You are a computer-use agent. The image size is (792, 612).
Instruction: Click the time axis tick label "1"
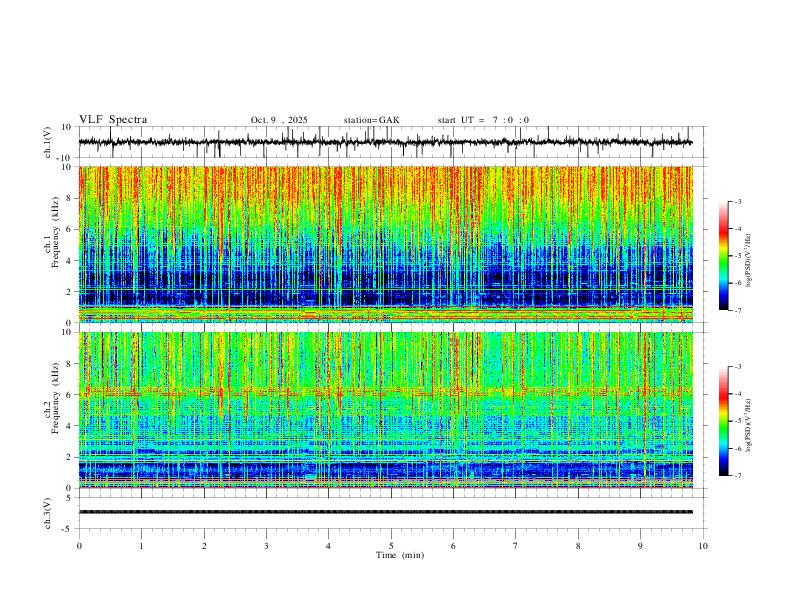141,546
